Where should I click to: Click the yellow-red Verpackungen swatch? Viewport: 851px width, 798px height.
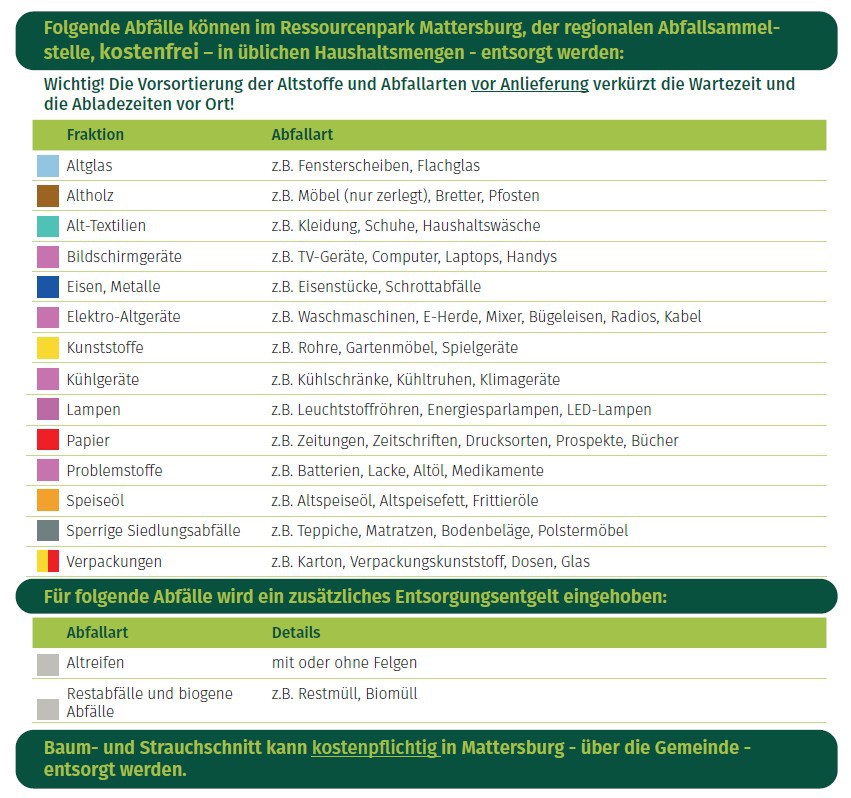pyautogui.click(x=48, y=561)
